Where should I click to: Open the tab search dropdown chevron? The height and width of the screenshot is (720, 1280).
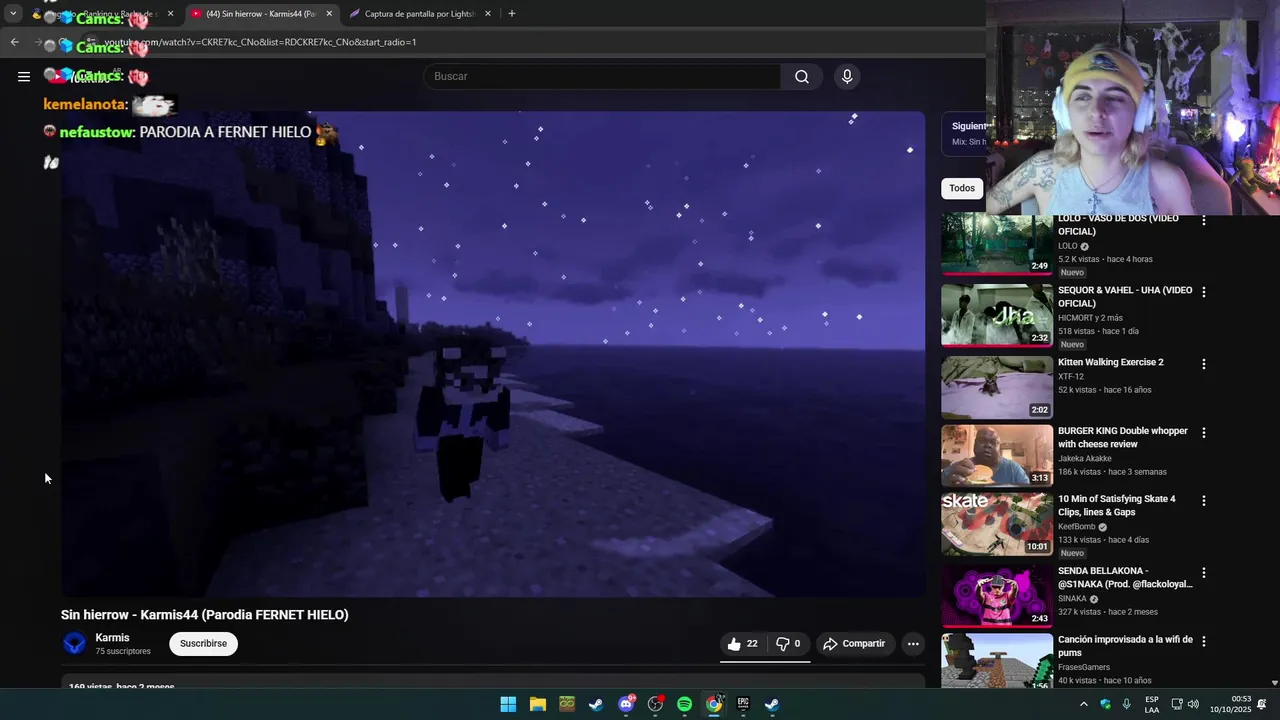[13, 14]
